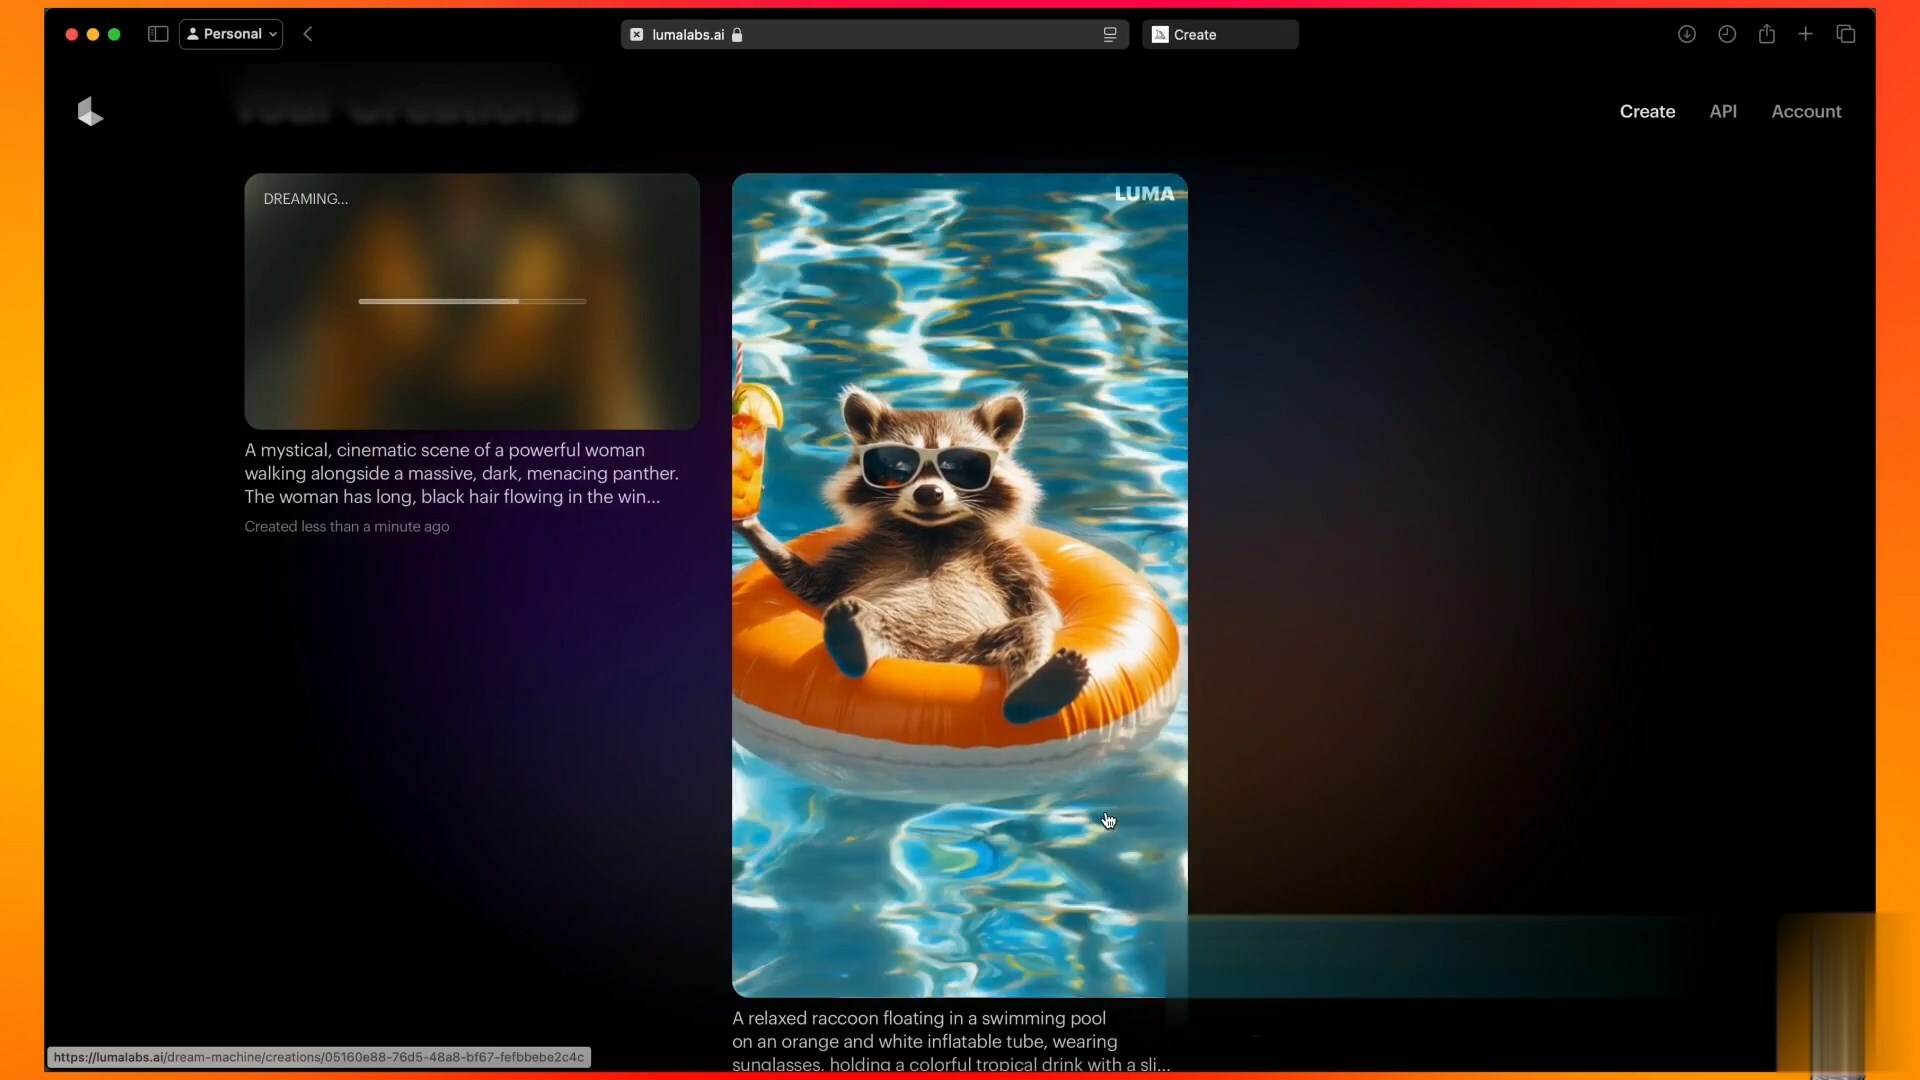Screen dimensions: 1920x1080
Task: Click 'Created less than a minute ago' text
Action: point(347,527)
